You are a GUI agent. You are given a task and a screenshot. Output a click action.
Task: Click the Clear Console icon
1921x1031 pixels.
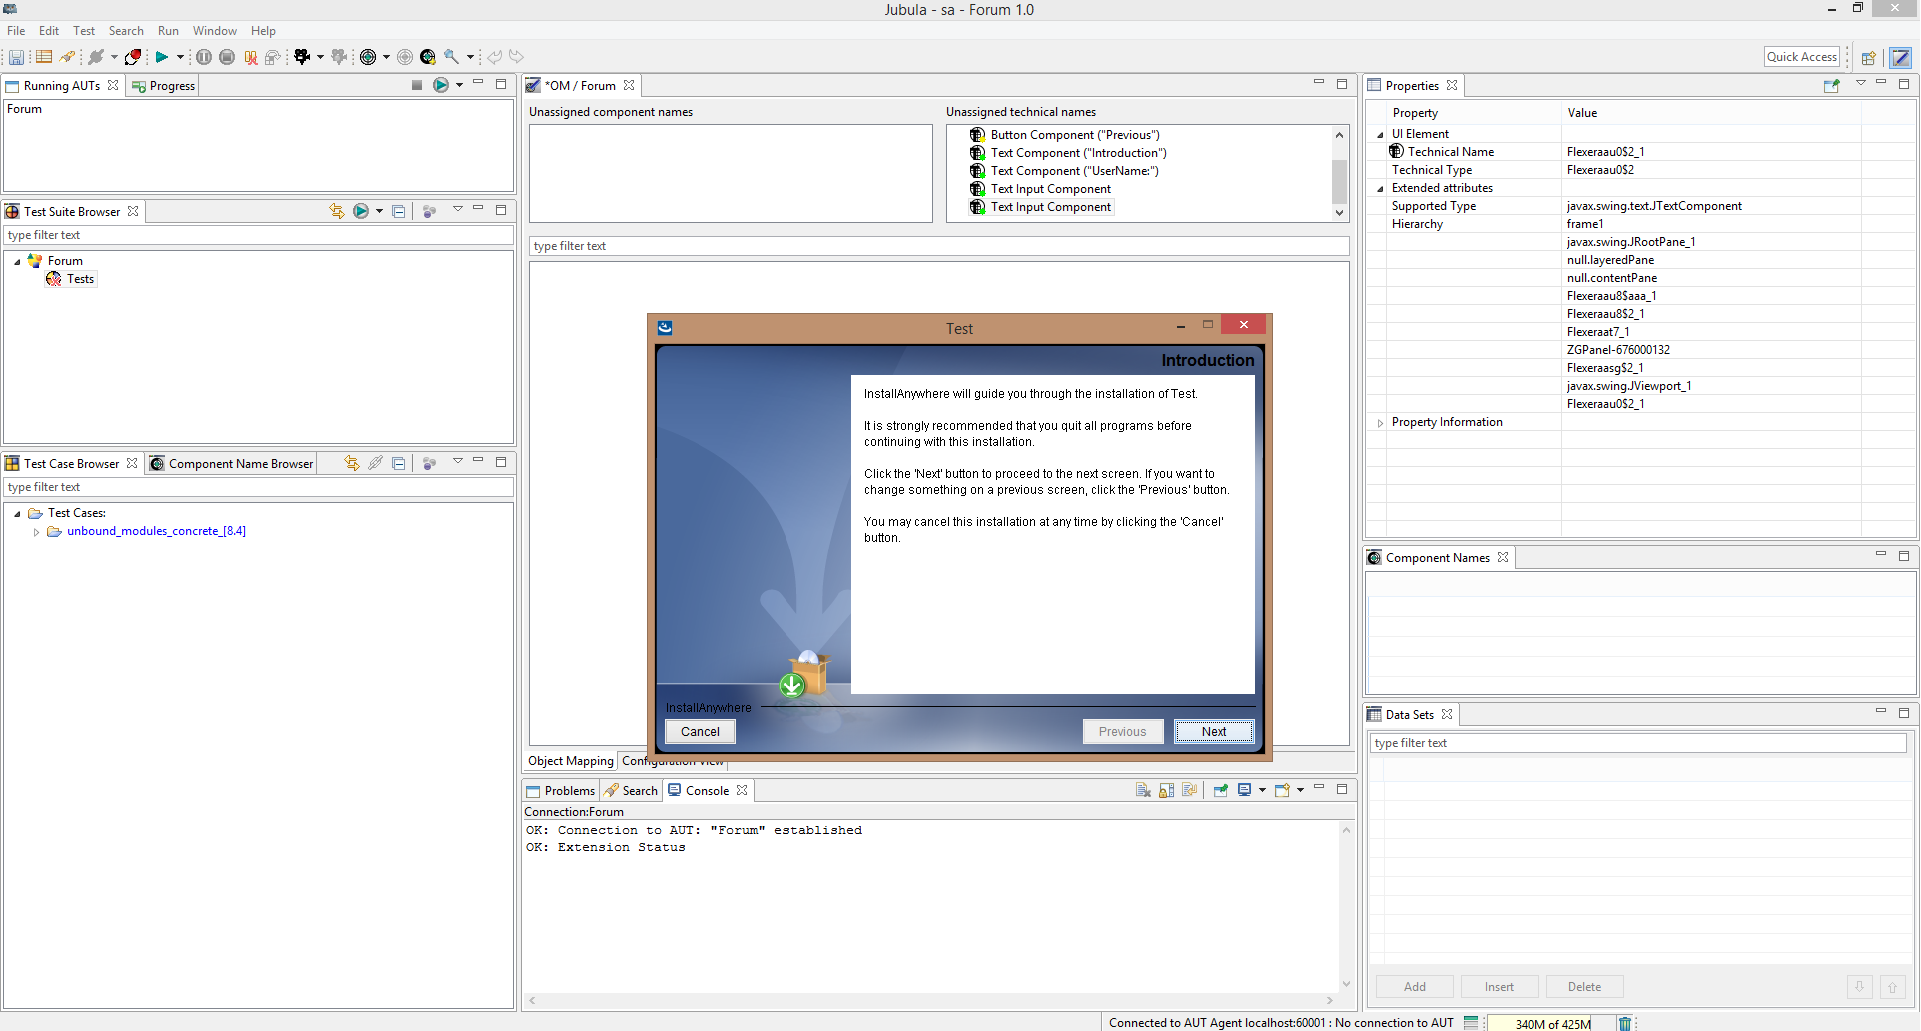pos(1143,790)
